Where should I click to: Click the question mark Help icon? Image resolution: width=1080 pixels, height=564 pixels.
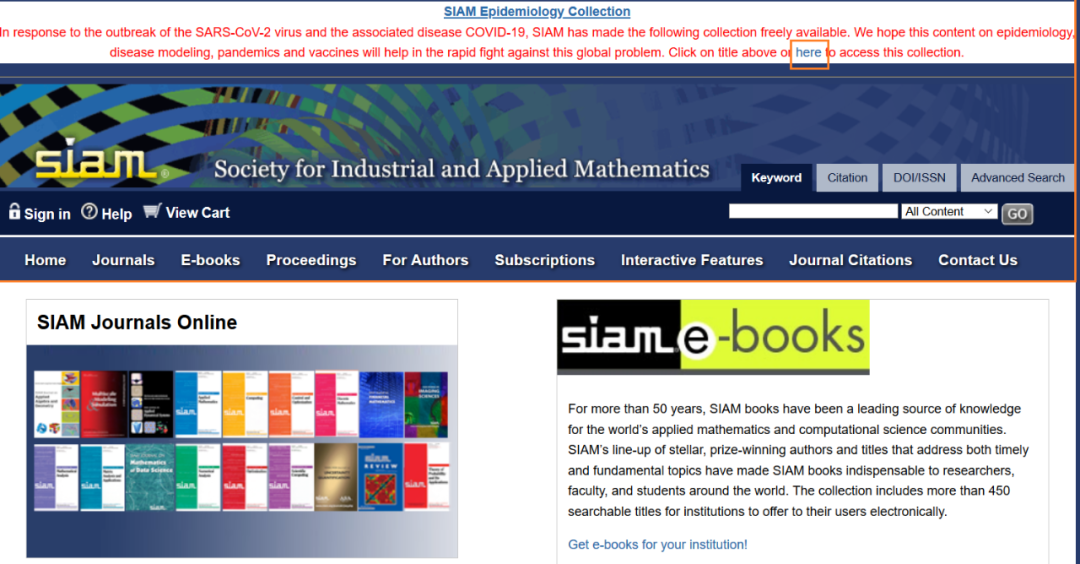pyautogui.click(x=89, y=212)
